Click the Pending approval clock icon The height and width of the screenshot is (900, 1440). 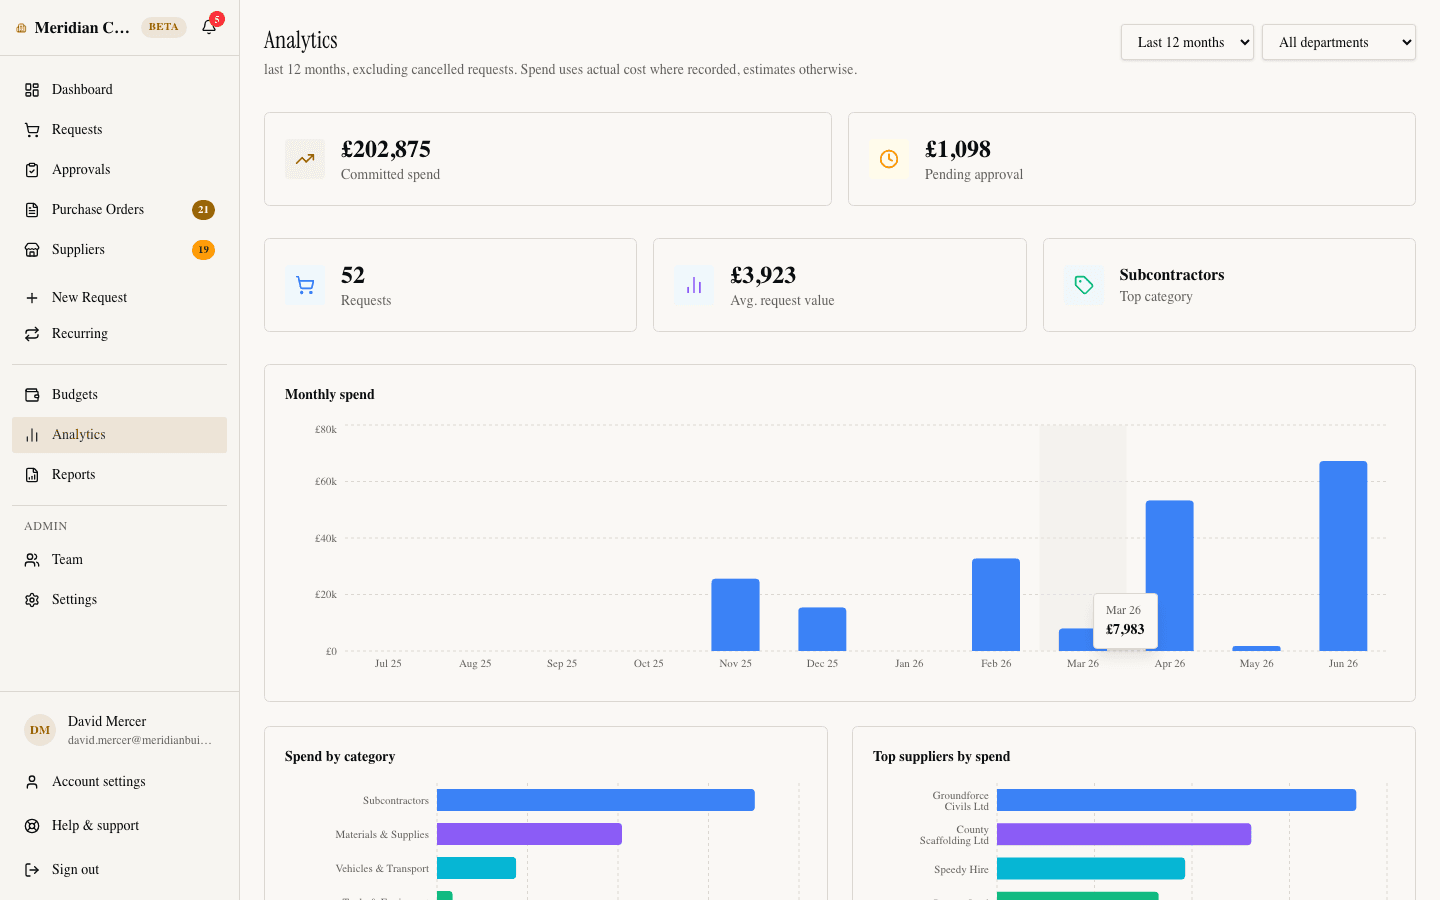[x=889, y=159]
